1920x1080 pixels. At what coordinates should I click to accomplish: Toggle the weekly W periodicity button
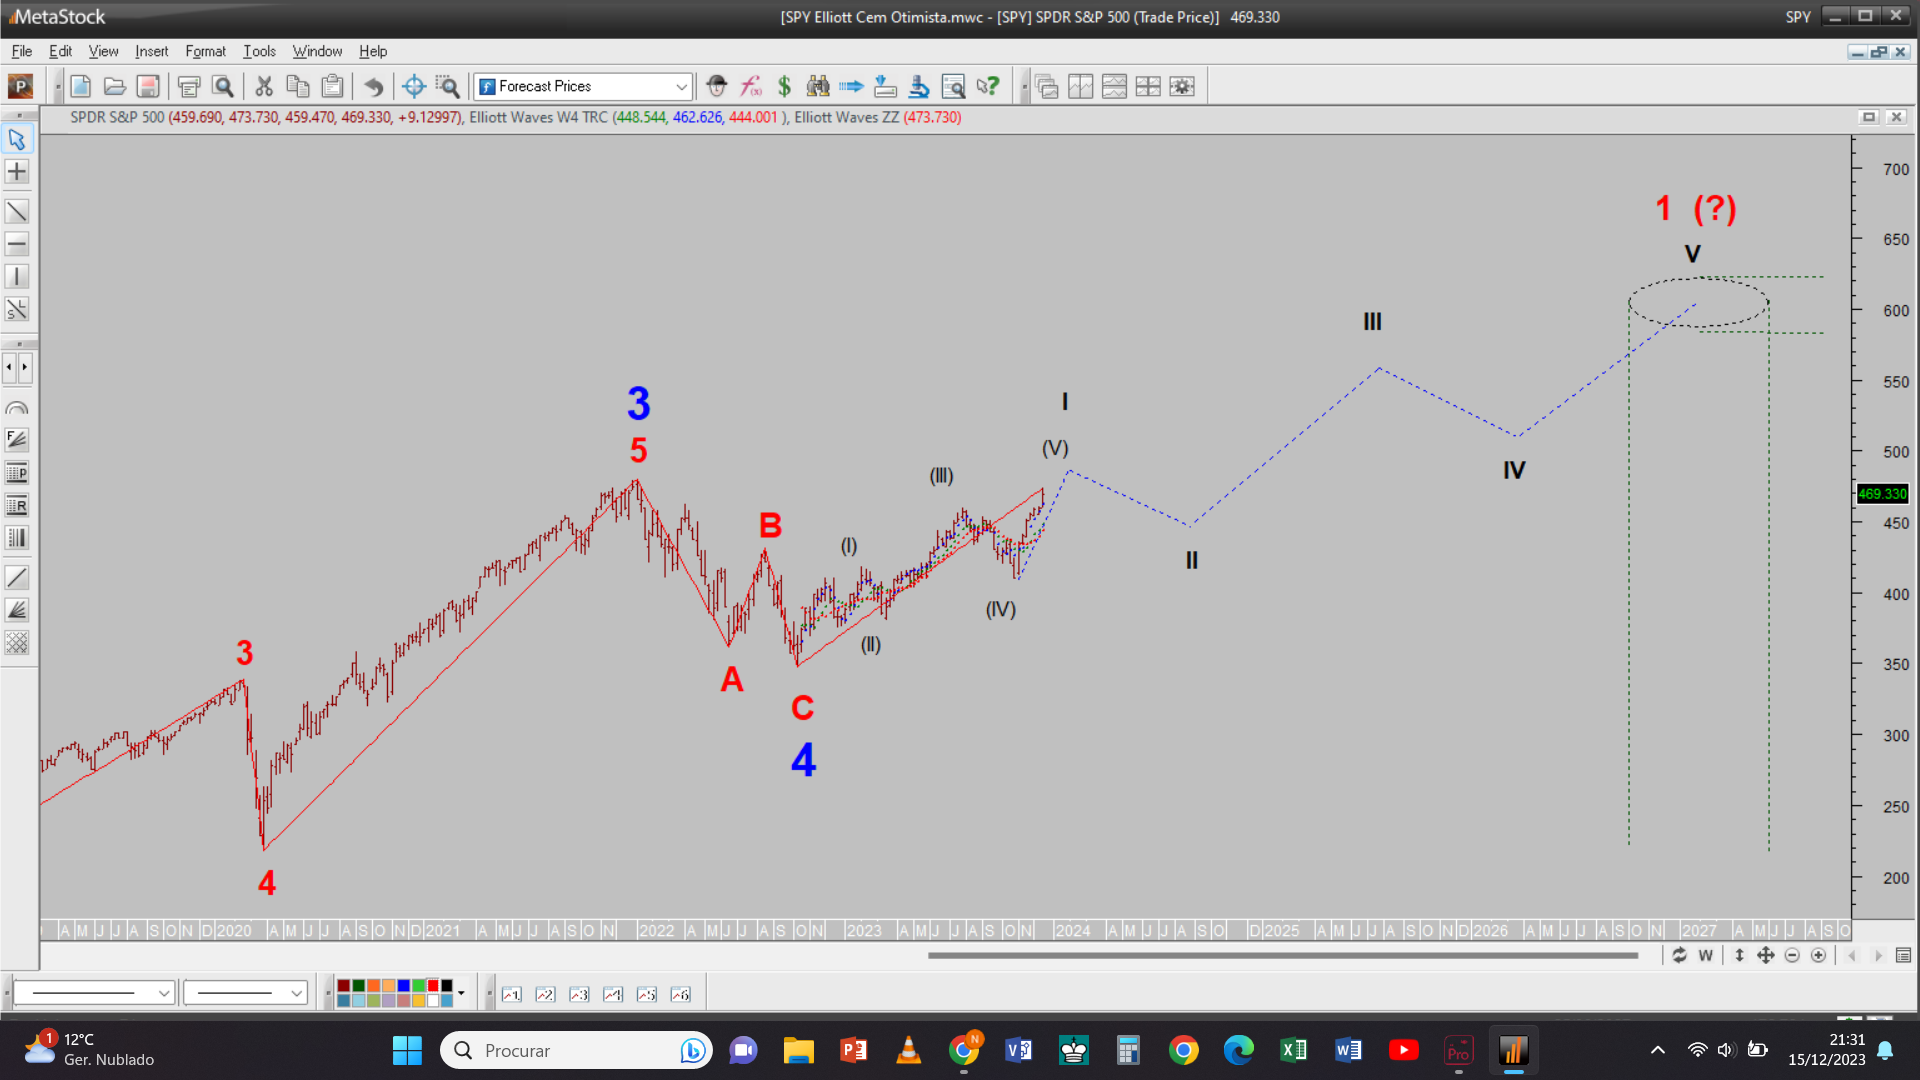click(x=1705, y=956)
